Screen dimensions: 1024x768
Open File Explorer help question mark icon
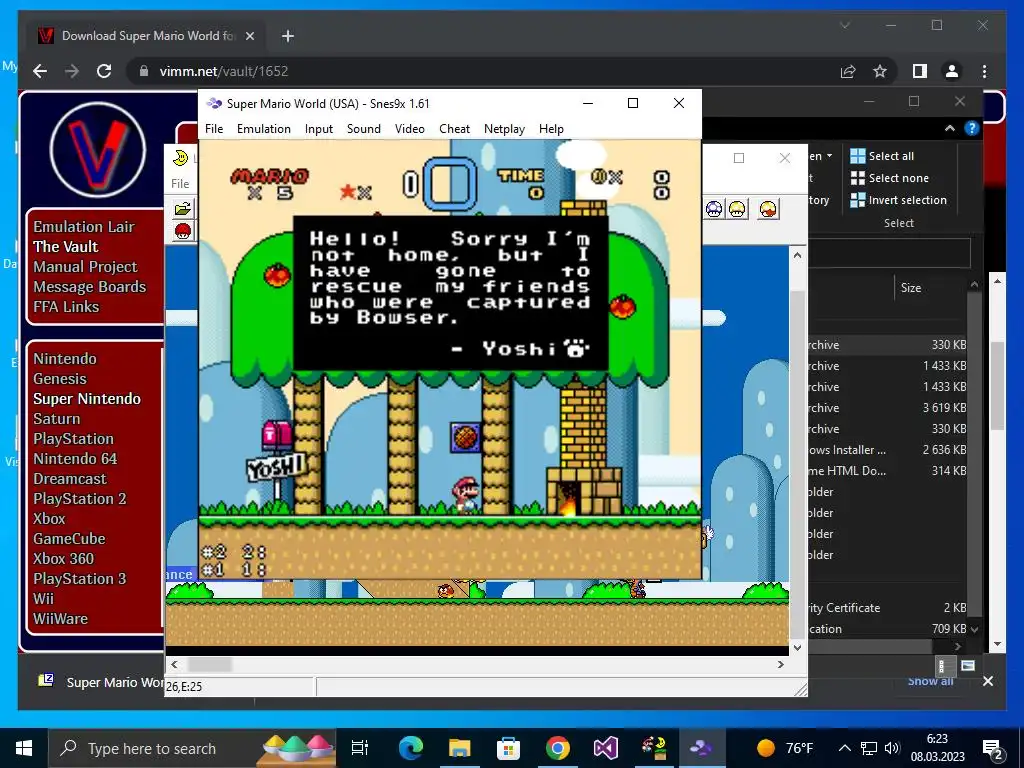[971, 129]
